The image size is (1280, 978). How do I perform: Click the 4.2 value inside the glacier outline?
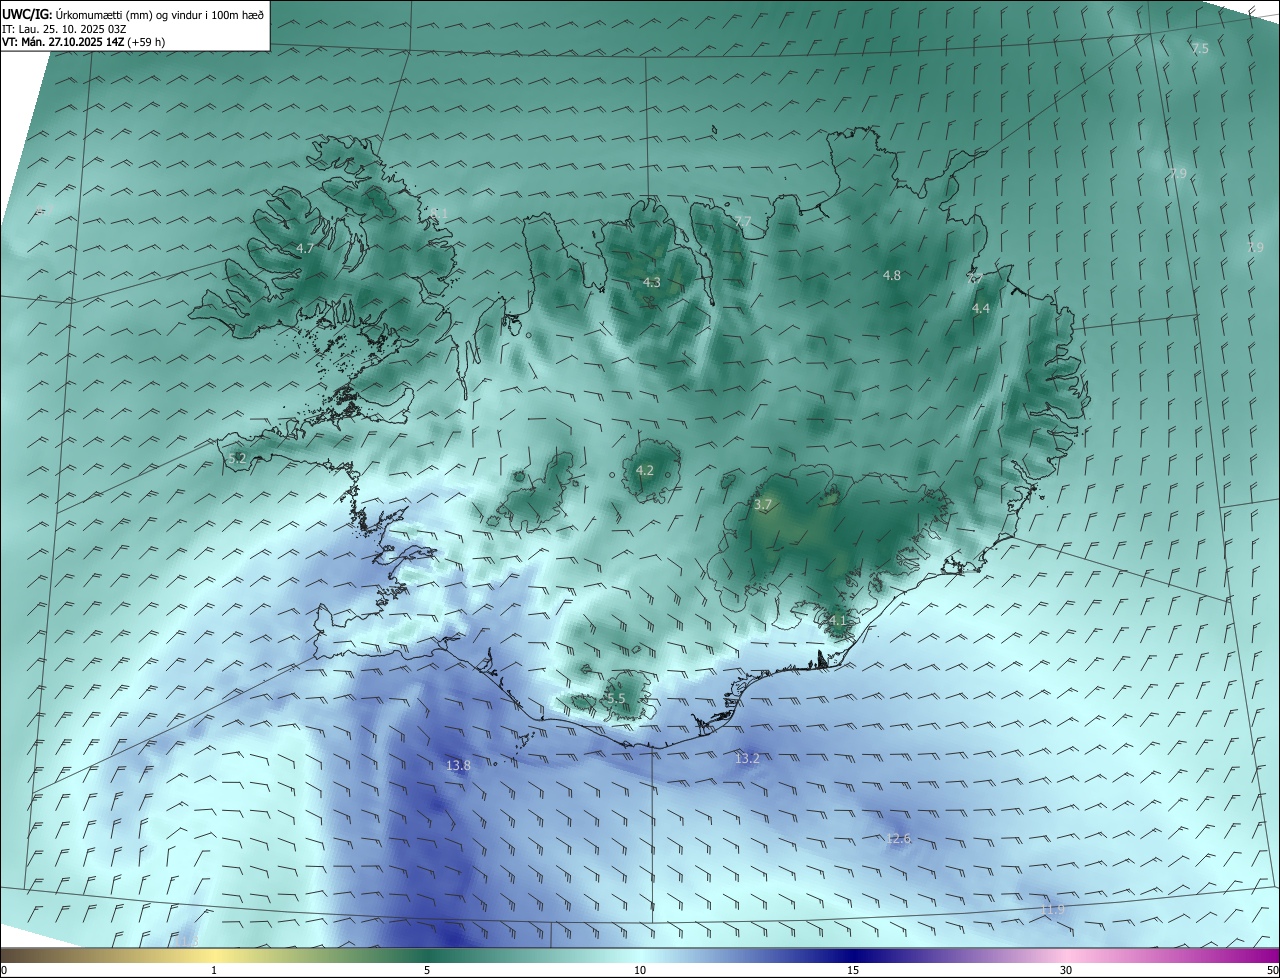[645, 470]
